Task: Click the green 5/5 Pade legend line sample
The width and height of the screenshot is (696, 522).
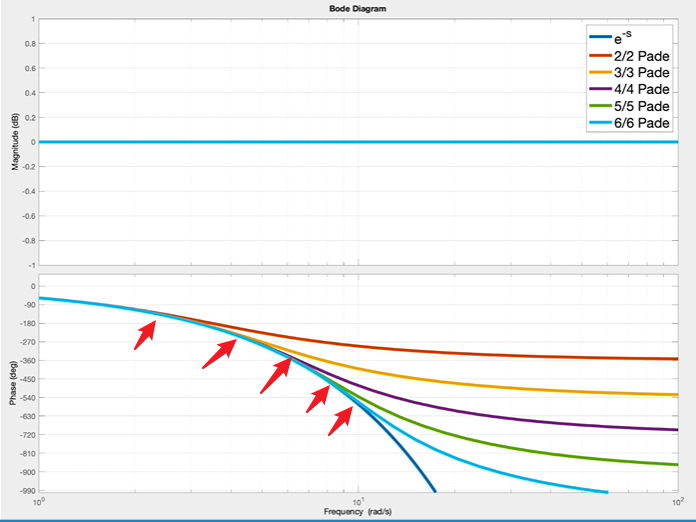Action: pos(600,106)
